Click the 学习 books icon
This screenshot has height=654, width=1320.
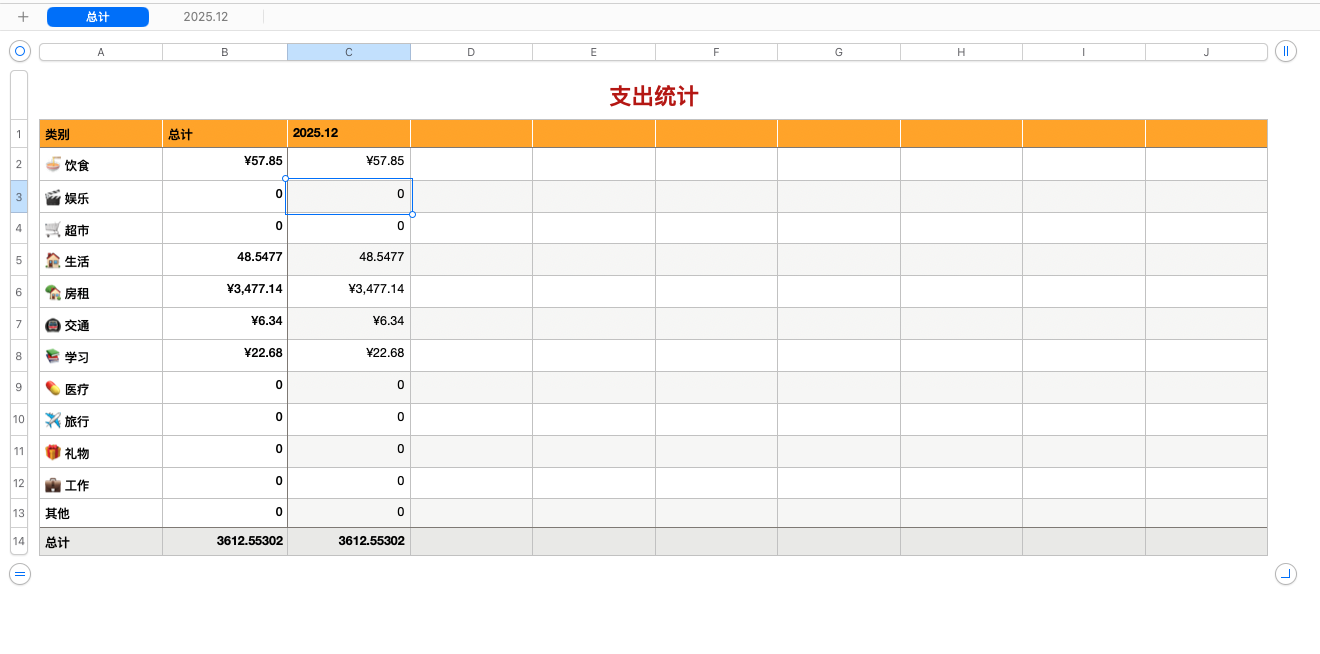point(51,356)
